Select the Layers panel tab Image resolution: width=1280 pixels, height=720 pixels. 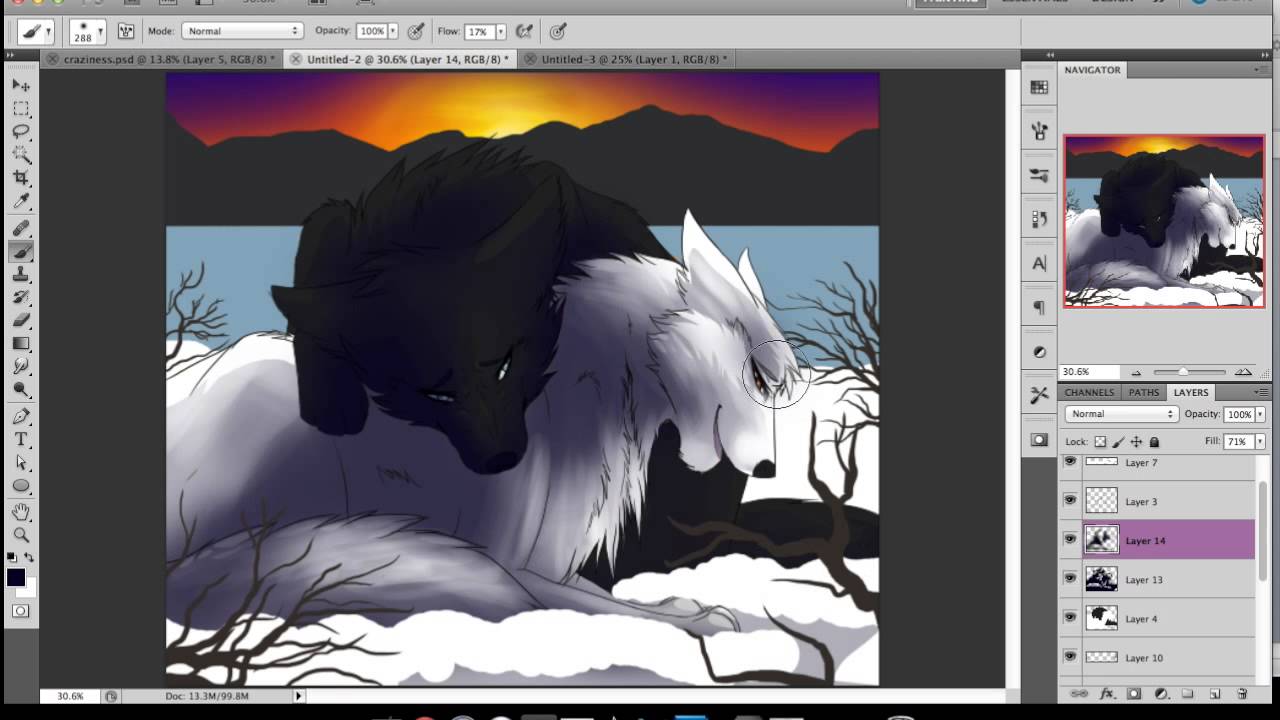pyautogui.click(x=1190, y=392)
